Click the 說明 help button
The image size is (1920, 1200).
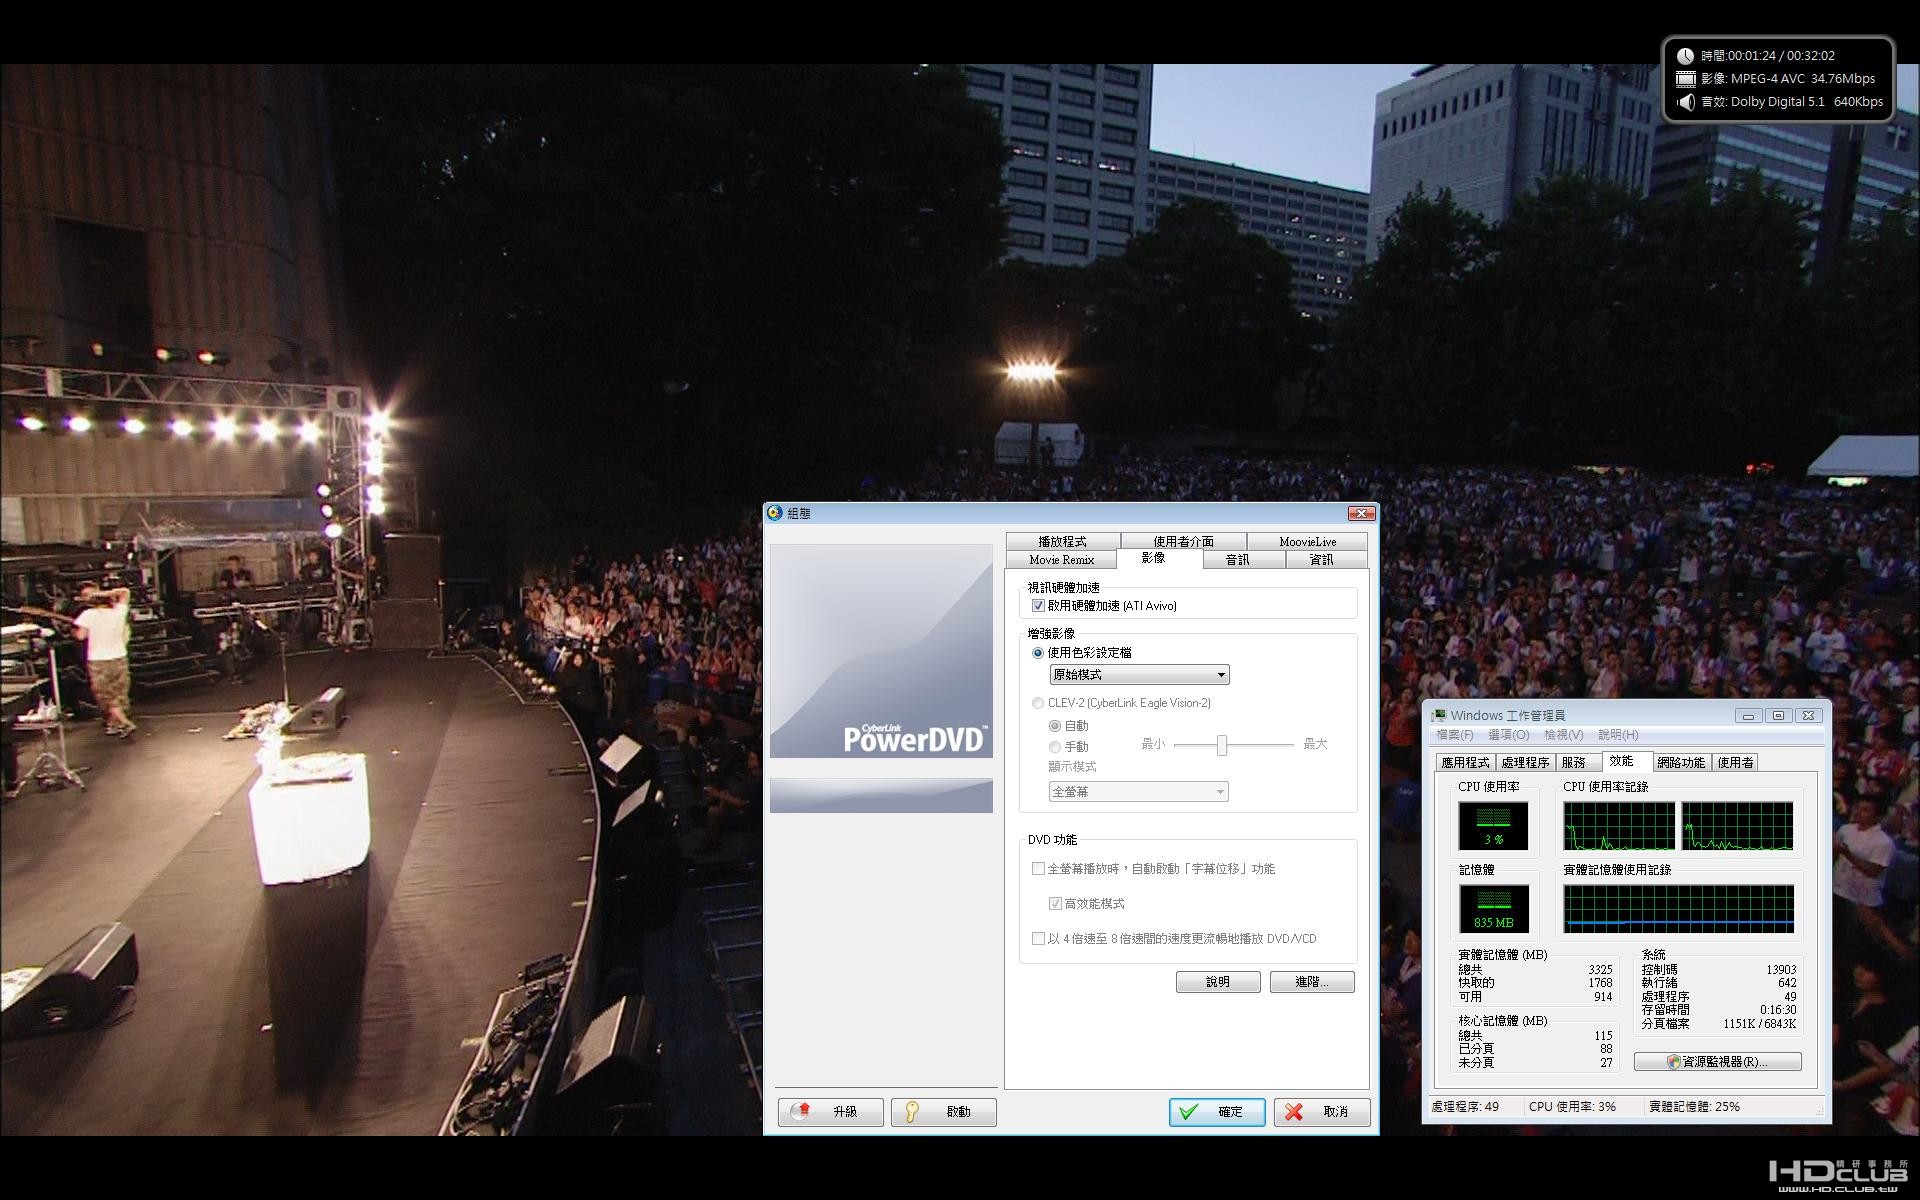coord(1218,982)
